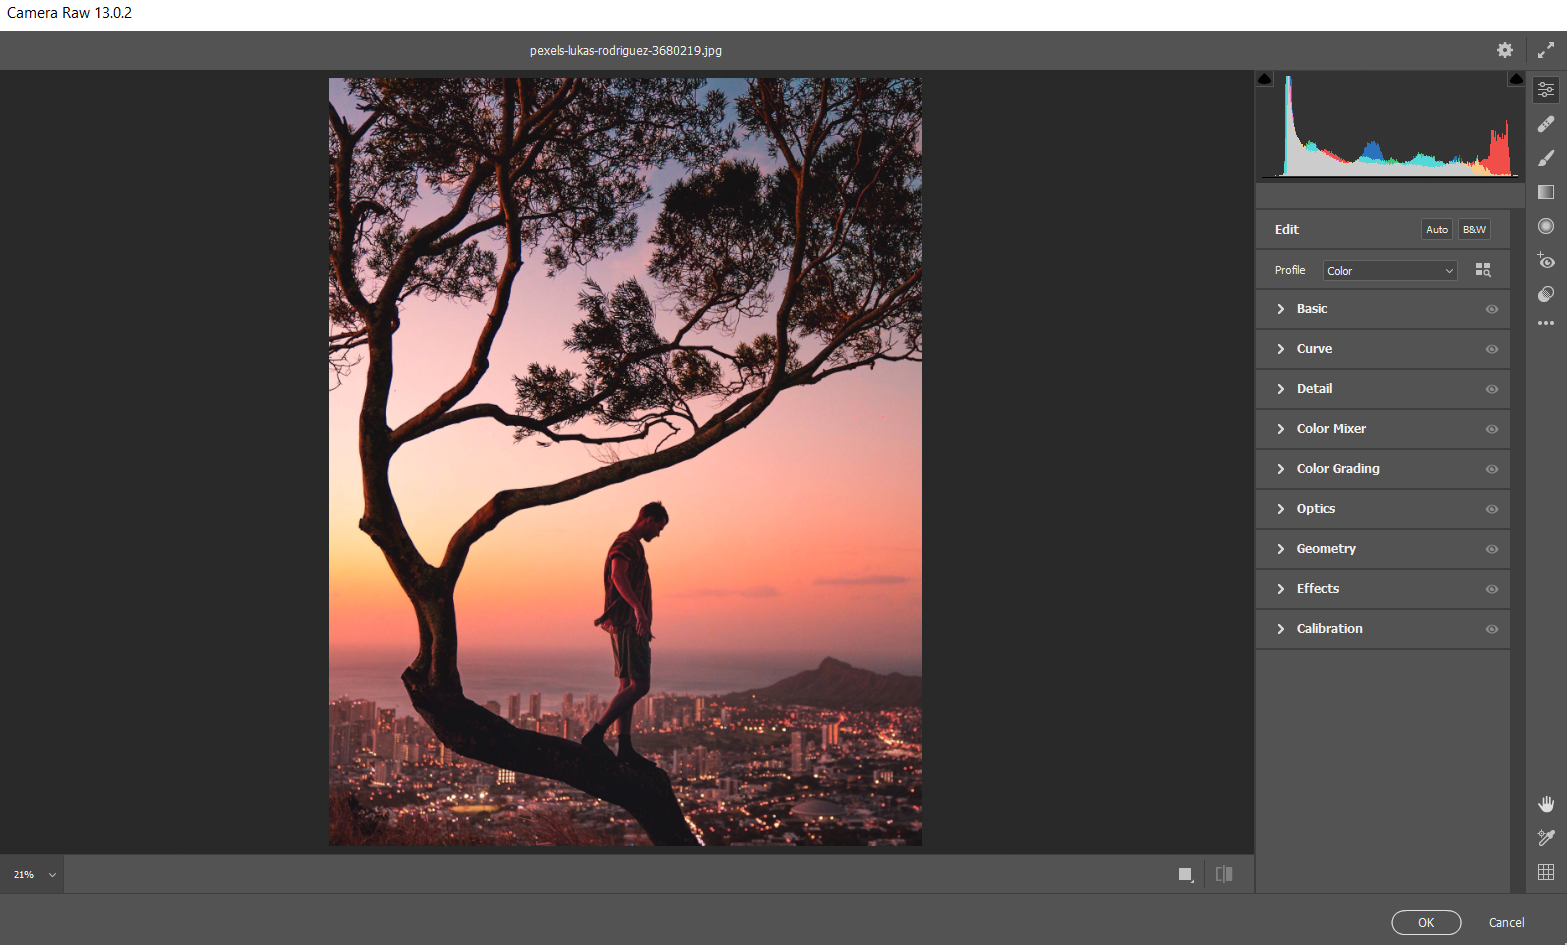This screenshot has width=1567, height=945.
Task: Open the Graduated Filter tool
Action: pyautogui.click(x=1545, y=192)
